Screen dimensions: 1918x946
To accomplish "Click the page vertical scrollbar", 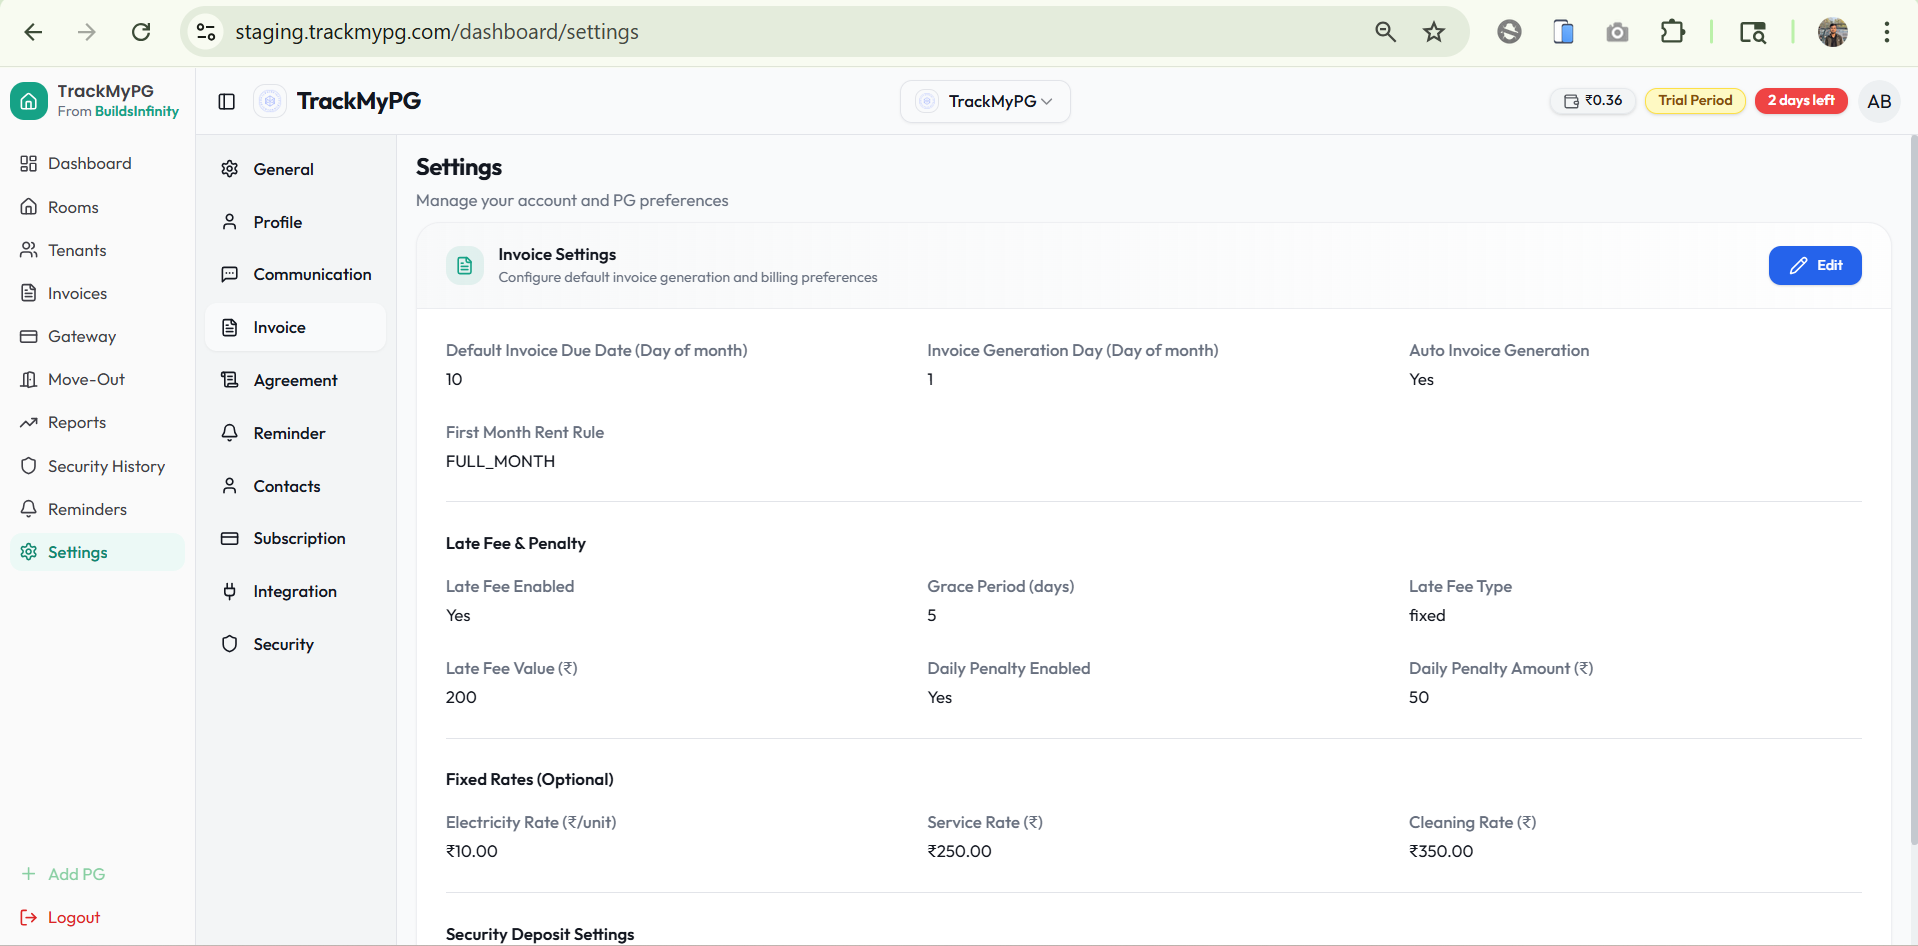I will [1913, 490].
